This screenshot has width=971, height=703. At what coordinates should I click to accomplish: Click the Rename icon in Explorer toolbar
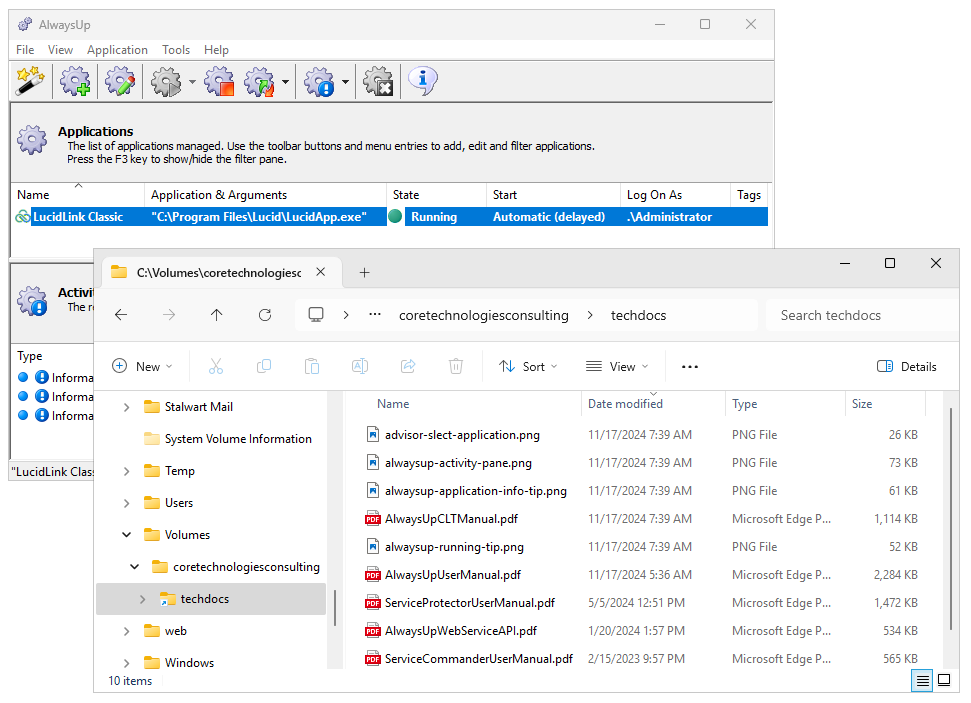coord(360,367)
